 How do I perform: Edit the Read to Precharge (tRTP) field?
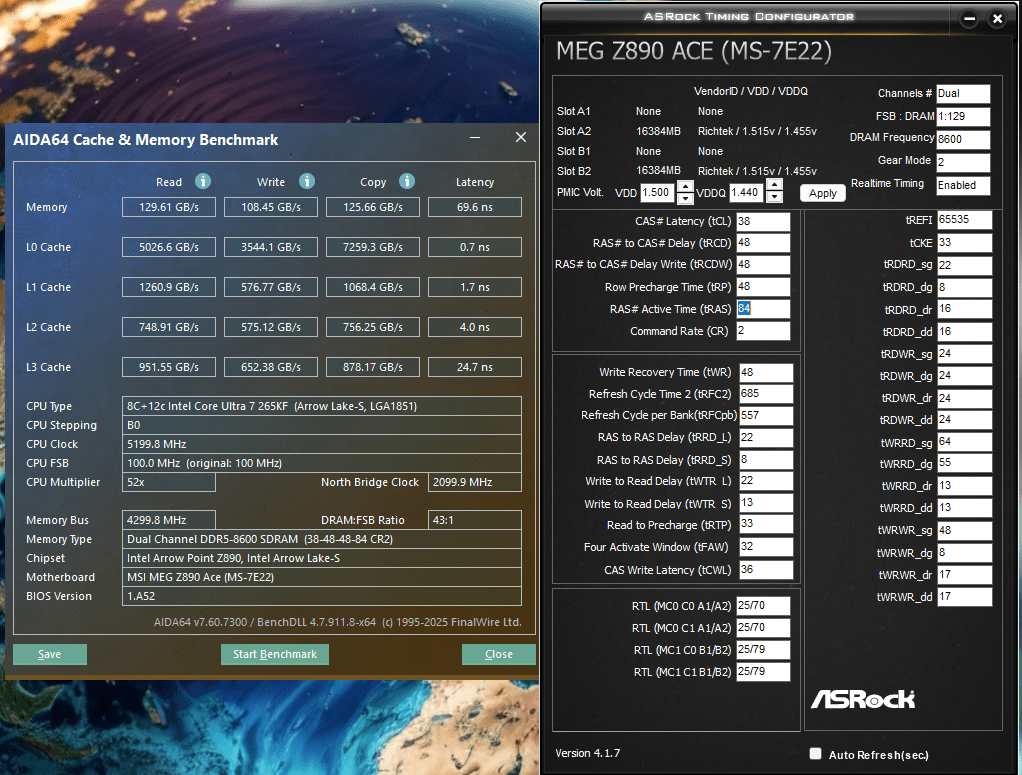click(x=766, y=524)
